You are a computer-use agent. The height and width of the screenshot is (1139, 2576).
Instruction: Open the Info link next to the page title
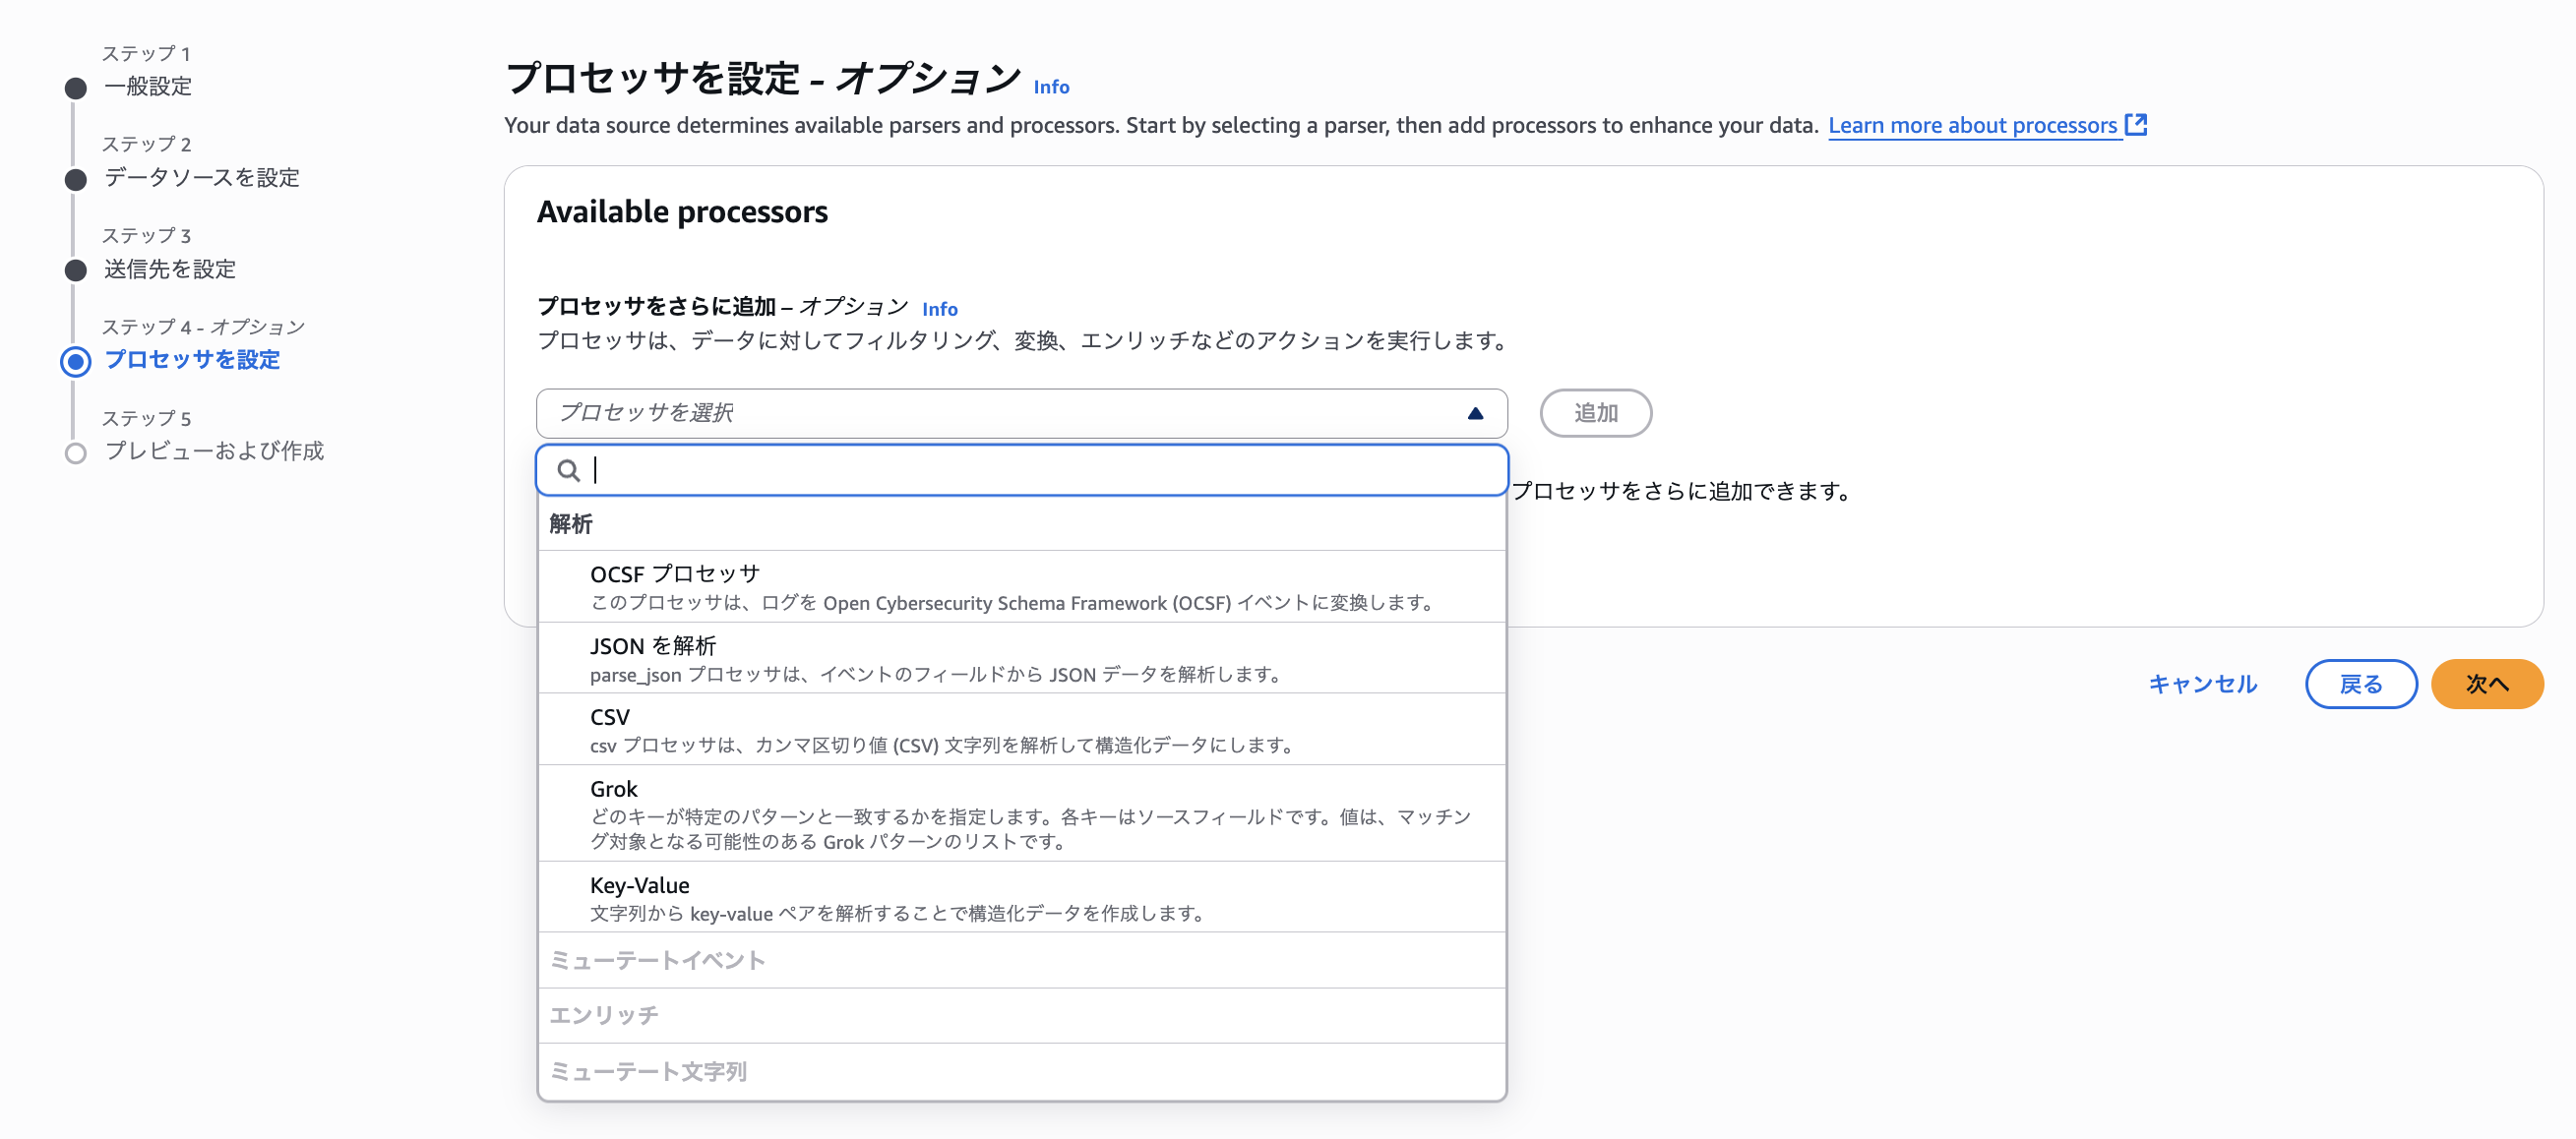coord(1050,87)
